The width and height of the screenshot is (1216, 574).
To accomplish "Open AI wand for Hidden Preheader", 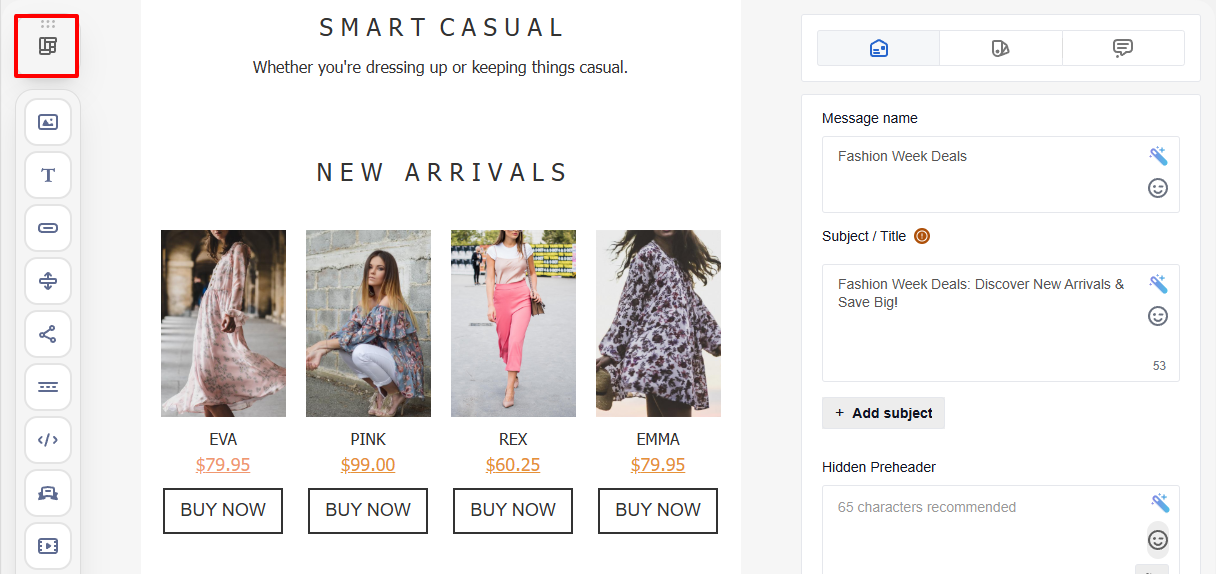I will pyautogui.click(x=1158, y=503).
